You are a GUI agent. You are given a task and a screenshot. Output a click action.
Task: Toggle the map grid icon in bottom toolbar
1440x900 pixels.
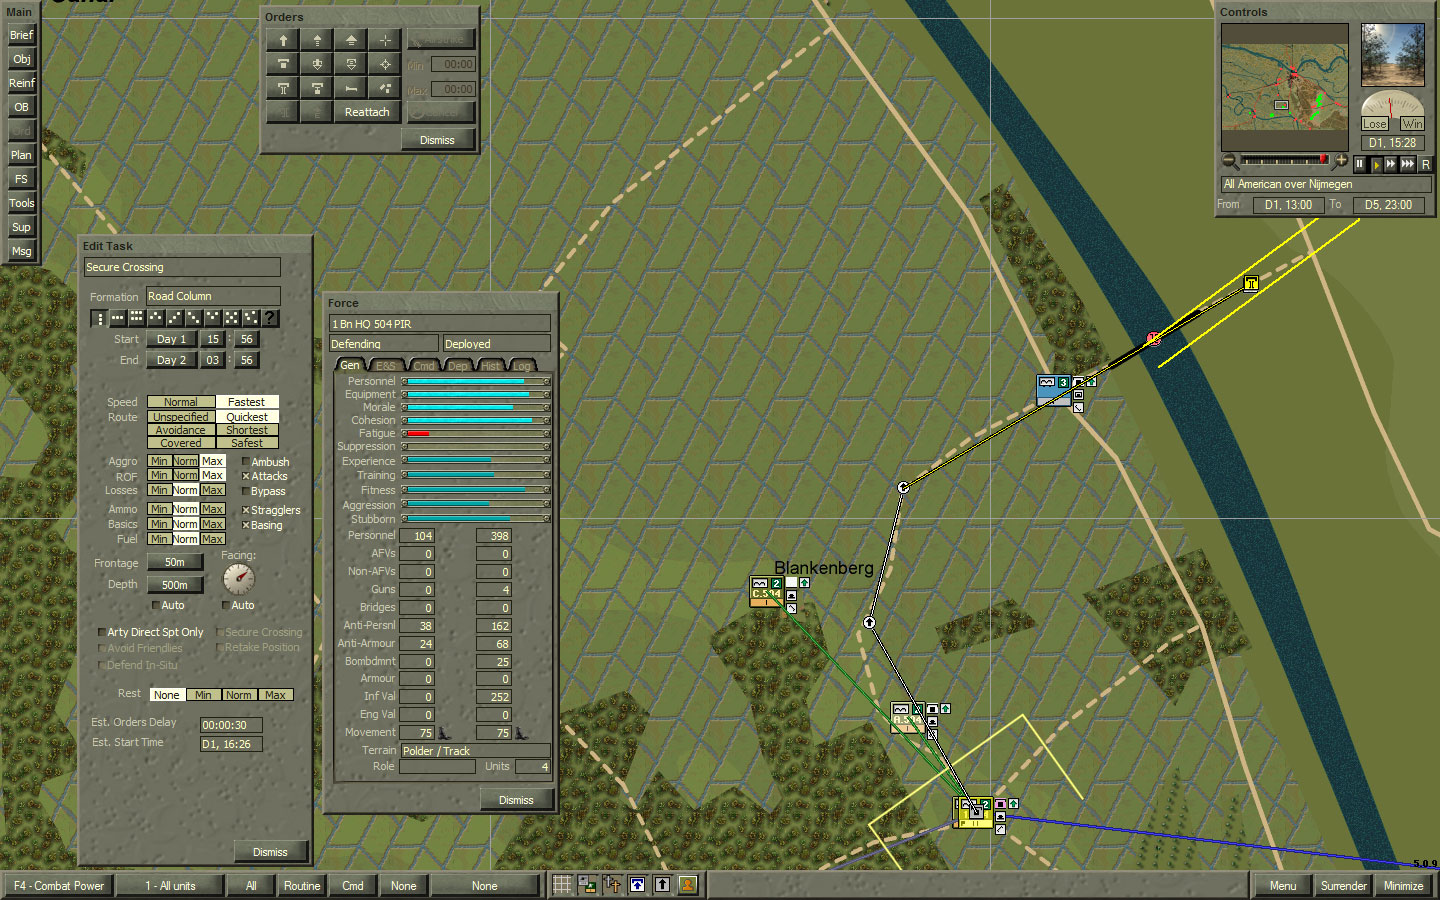[x=562, y=885]
